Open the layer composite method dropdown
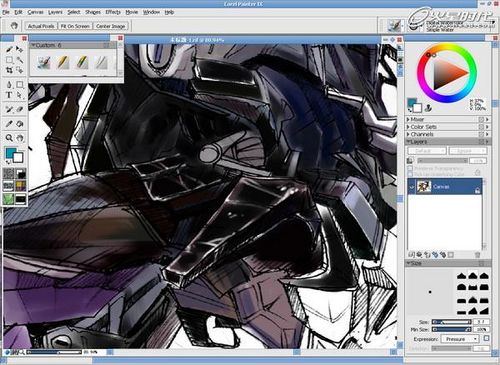This screenshot has height=365, width=500. pos(427,151)
